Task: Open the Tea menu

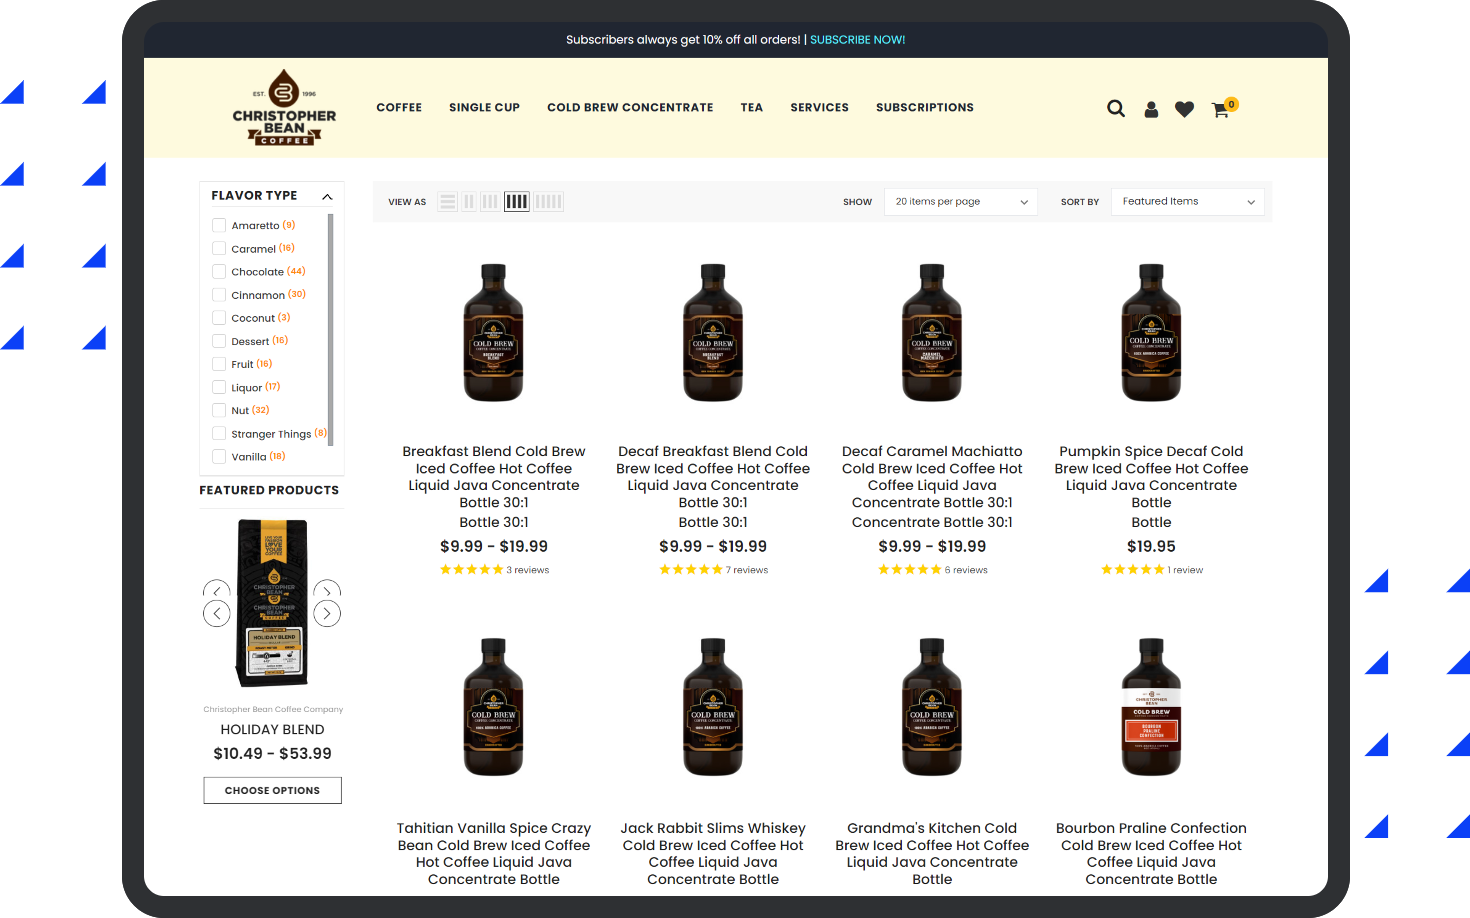Action: (752, 108)
